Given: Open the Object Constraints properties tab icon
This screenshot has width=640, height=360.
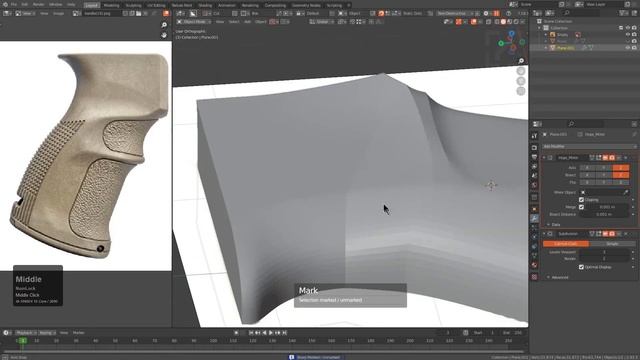Looking at the screenshot, I should click(534, 247).
